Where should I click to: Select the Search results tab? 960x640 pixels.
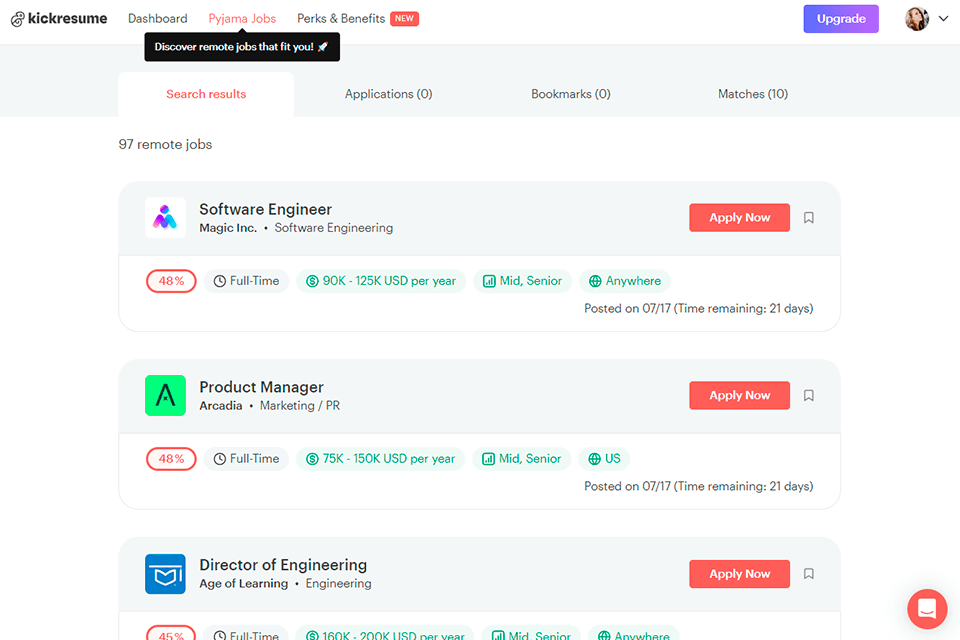tap(206, 94)
